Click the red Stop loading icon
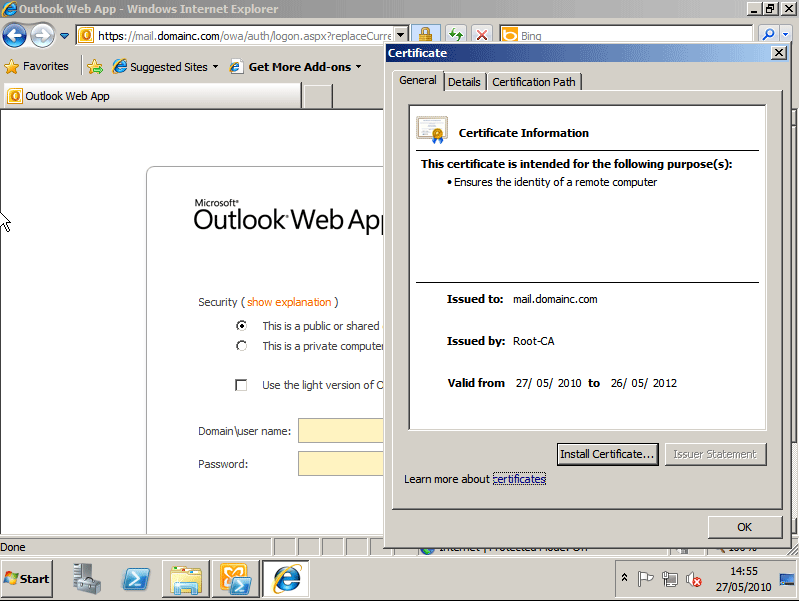Viewport: 799px width, 601px height. coord(482,35)
